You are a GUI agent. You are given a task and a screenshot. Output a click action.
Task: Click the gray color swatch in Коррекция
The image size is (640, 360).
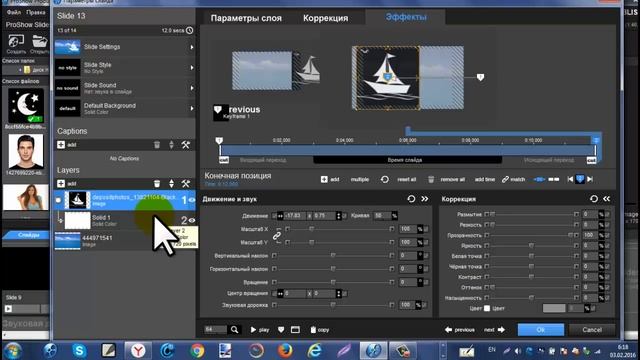pos(554,308)
